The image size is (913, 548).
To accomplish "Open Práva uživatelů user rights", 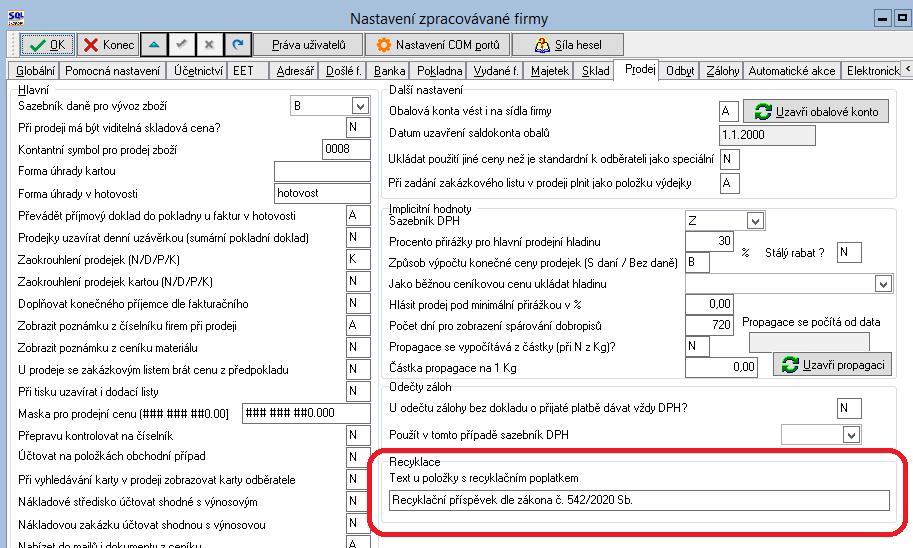I will (x=309, y=45).
